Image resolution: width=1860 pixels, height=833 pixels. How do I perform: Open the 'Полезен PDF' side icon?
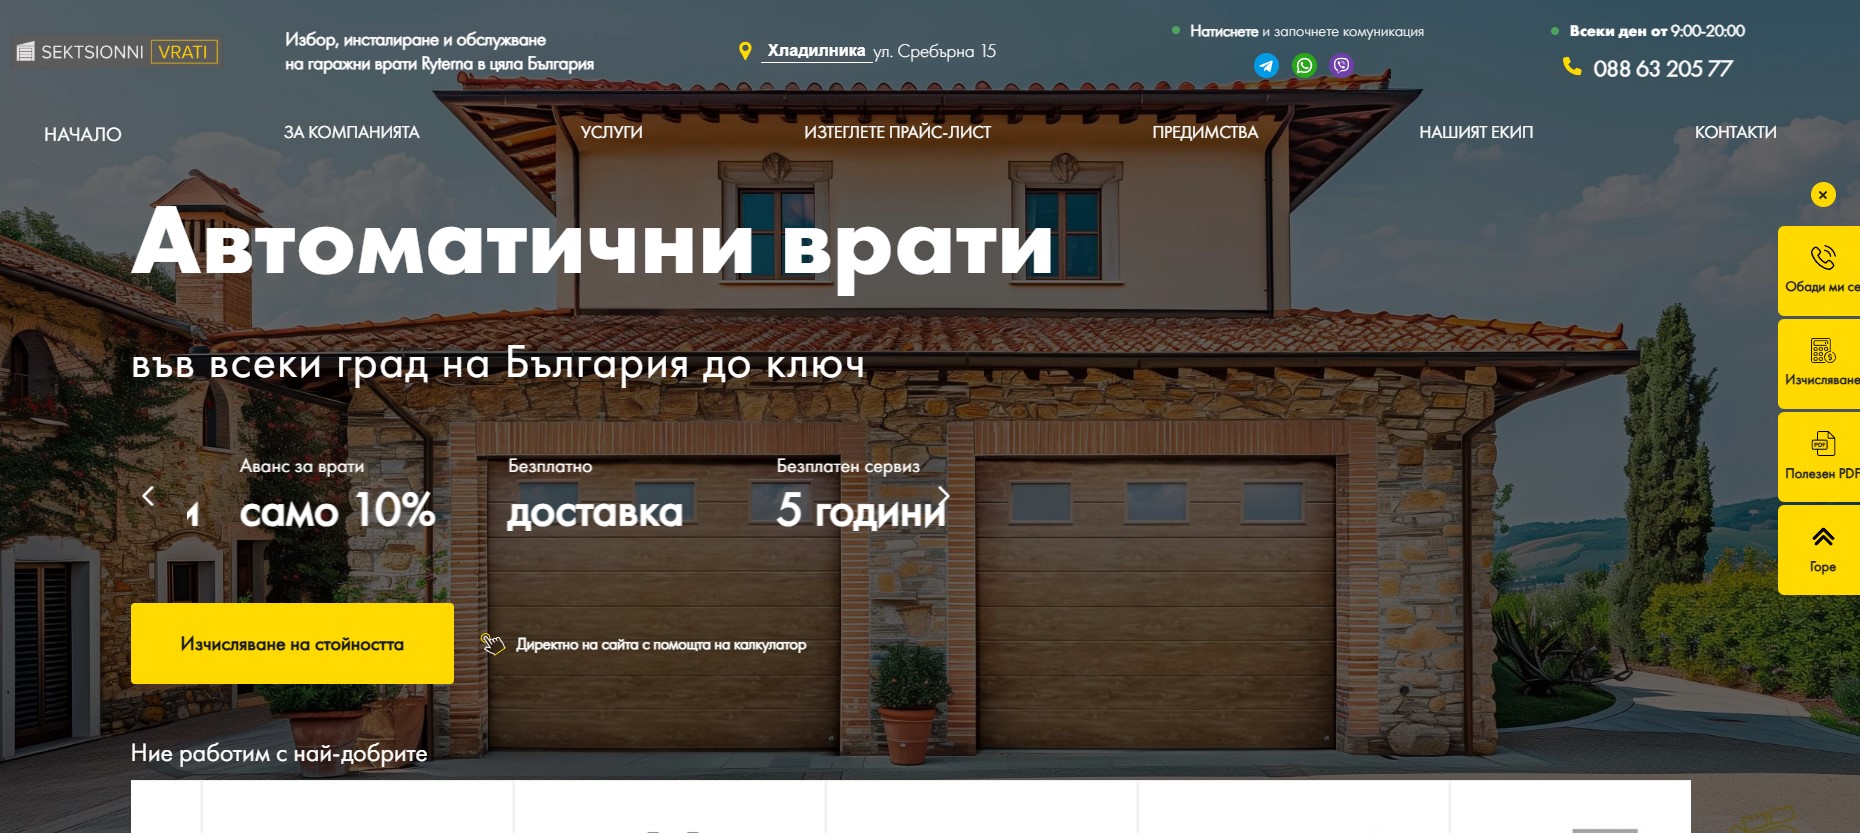[1822, 444]
